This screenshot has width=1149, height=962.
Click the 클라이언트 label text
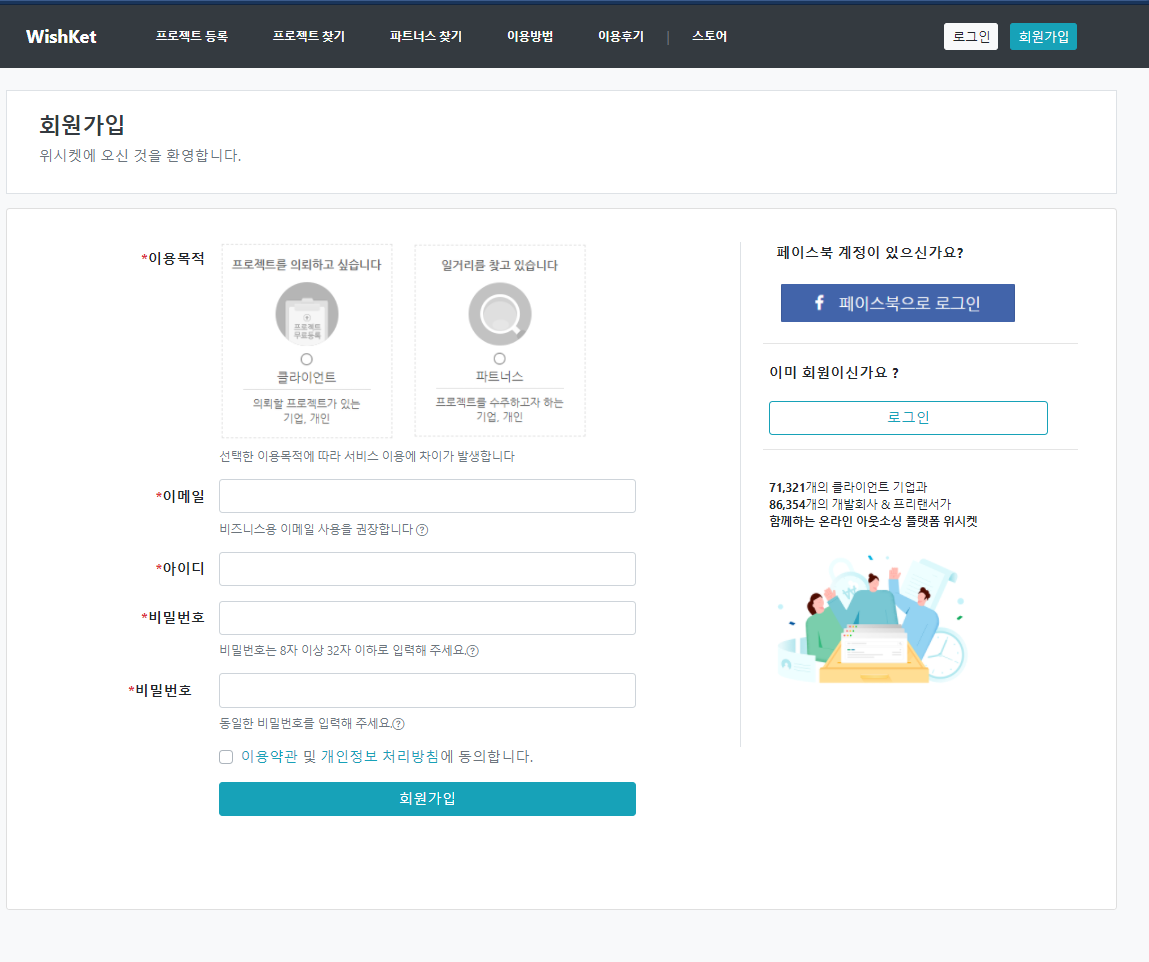(x=306, y=377)
